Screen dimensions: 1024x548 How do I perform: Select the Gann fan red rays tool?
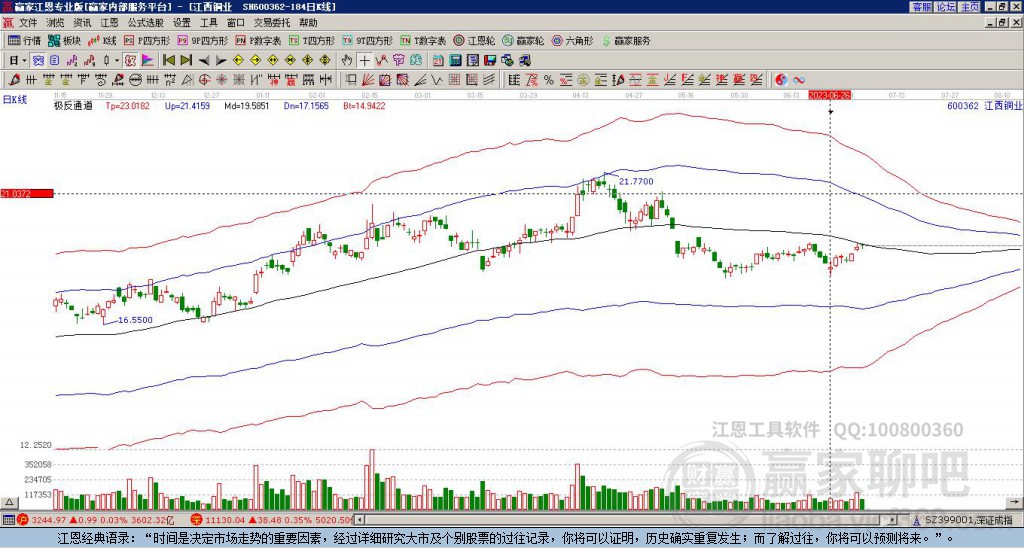pyautogui.click(x=368, y=80)
